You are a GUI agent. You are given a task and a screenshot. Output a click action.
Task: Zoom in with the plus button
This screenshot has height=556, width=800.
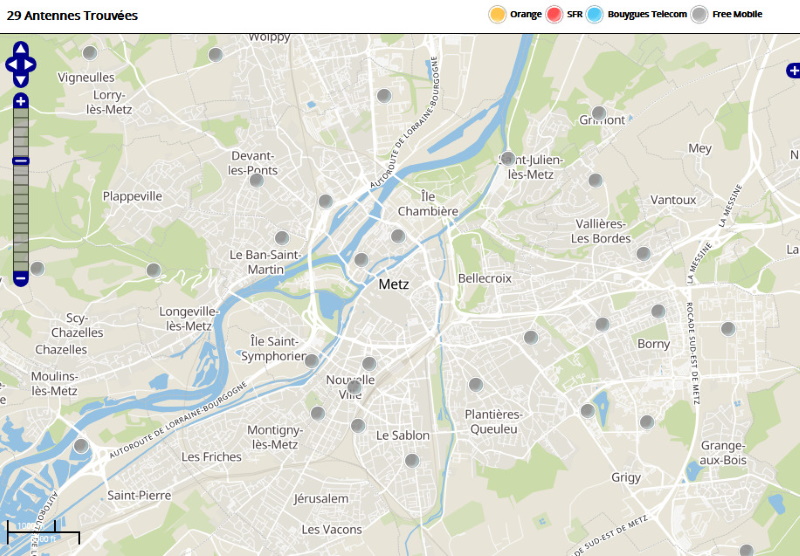click(x=20, y=101)
